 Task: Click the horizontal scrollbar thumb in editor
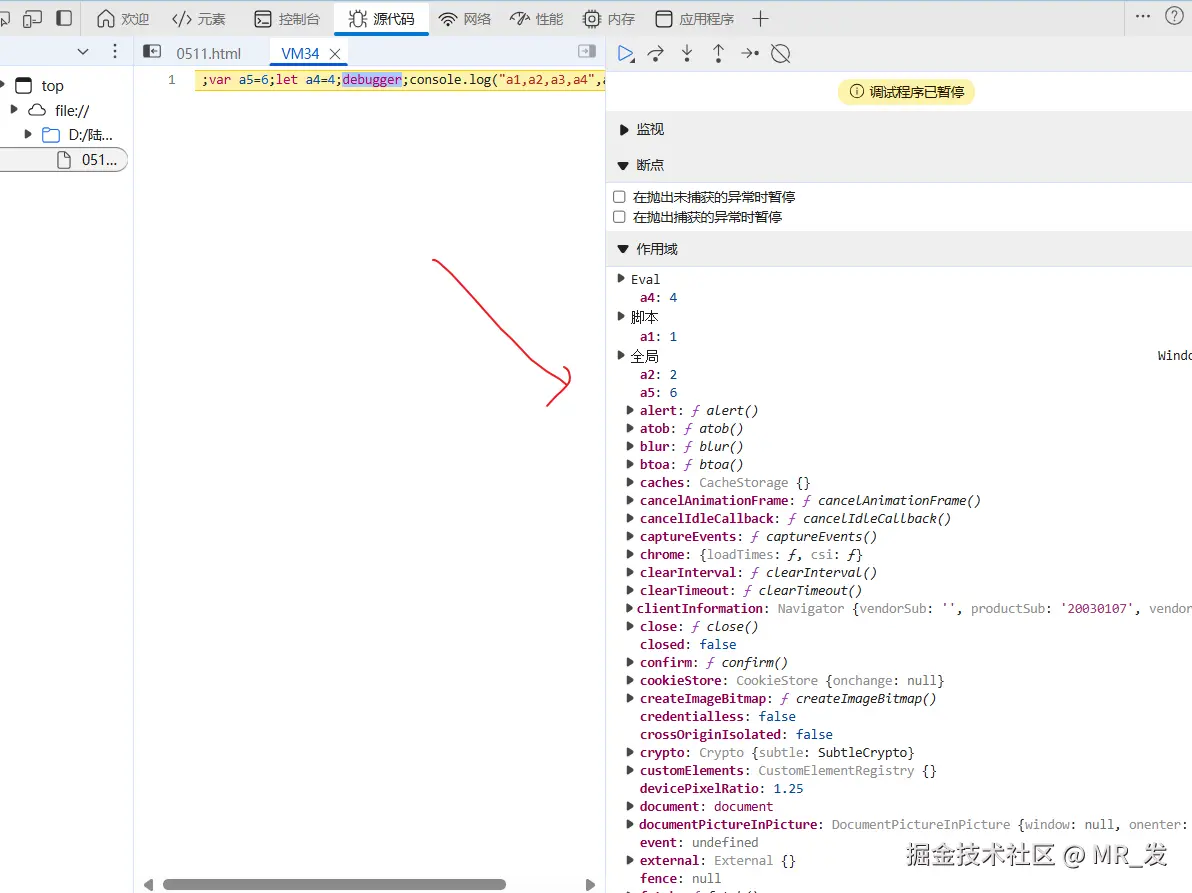[334, 885]
